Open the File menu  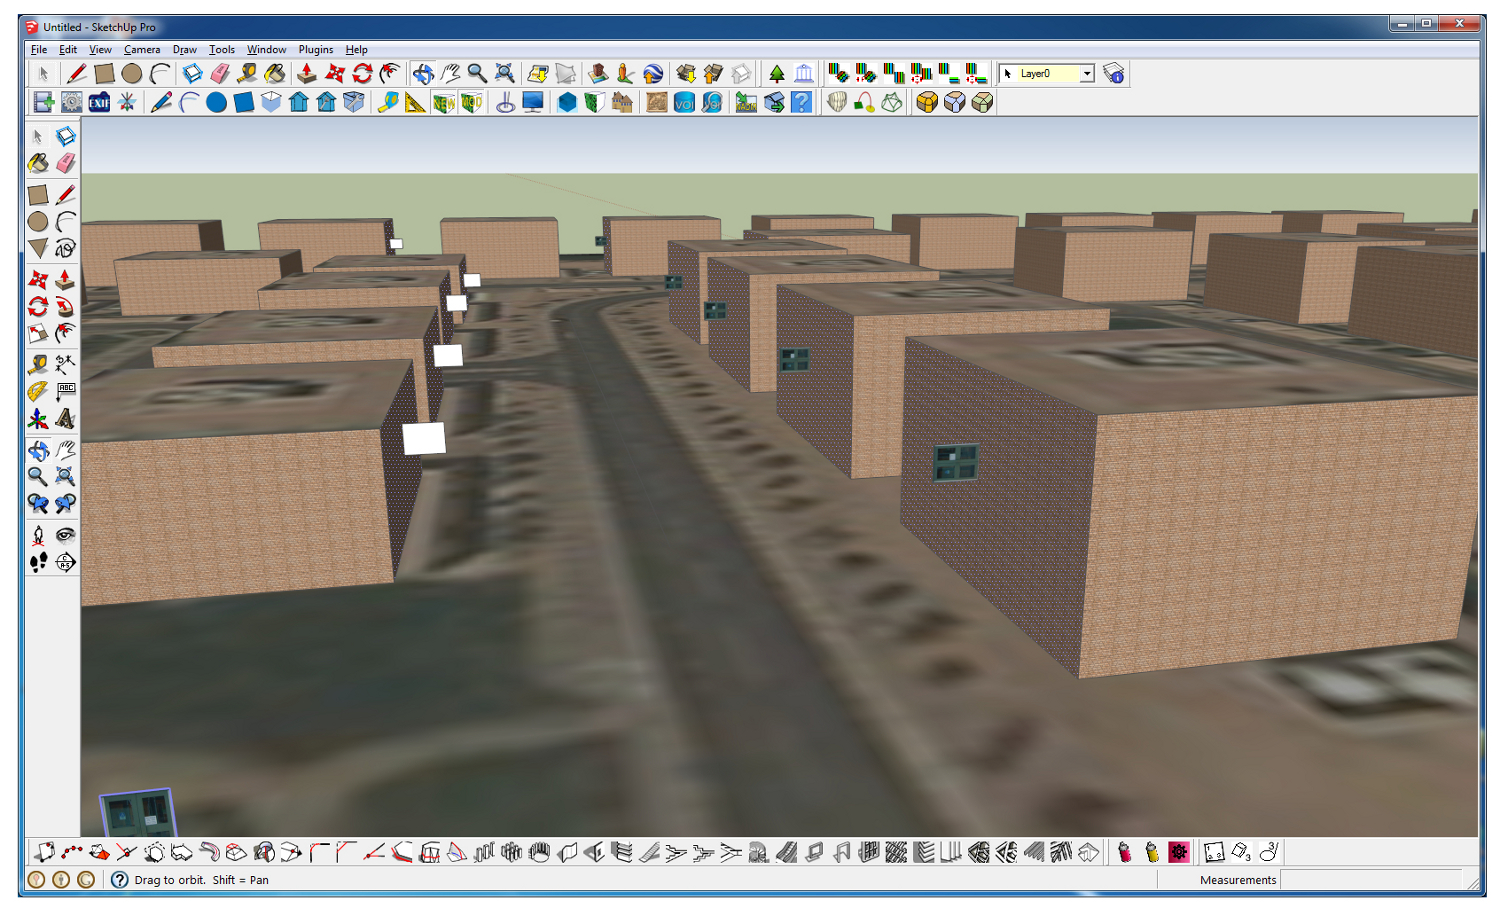tap(39, 49)
